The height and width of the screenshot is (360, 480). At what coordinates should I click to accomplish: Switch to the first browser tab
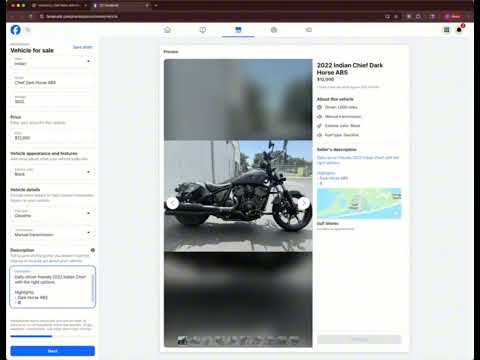59,6
